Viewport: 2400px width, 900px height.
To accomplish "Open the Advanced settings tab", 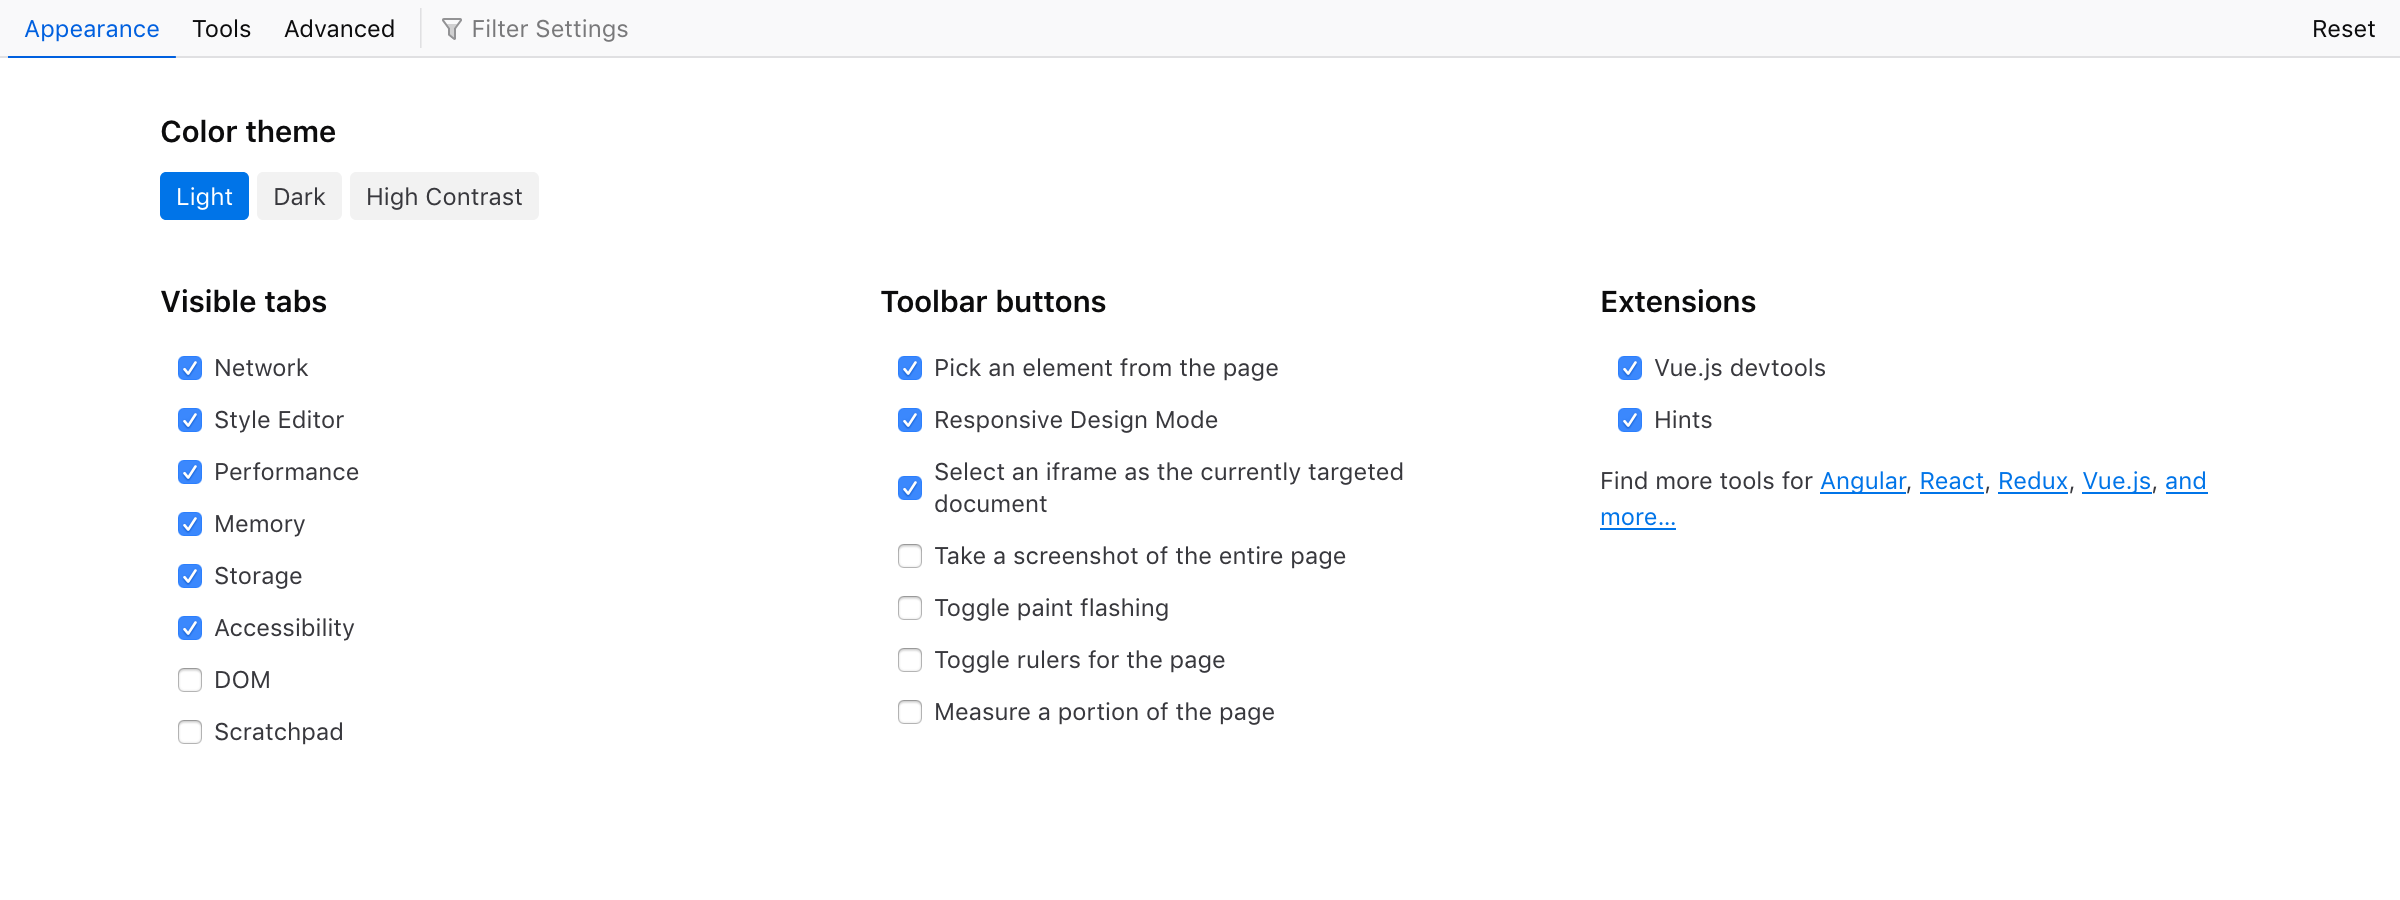I will 339,28.
